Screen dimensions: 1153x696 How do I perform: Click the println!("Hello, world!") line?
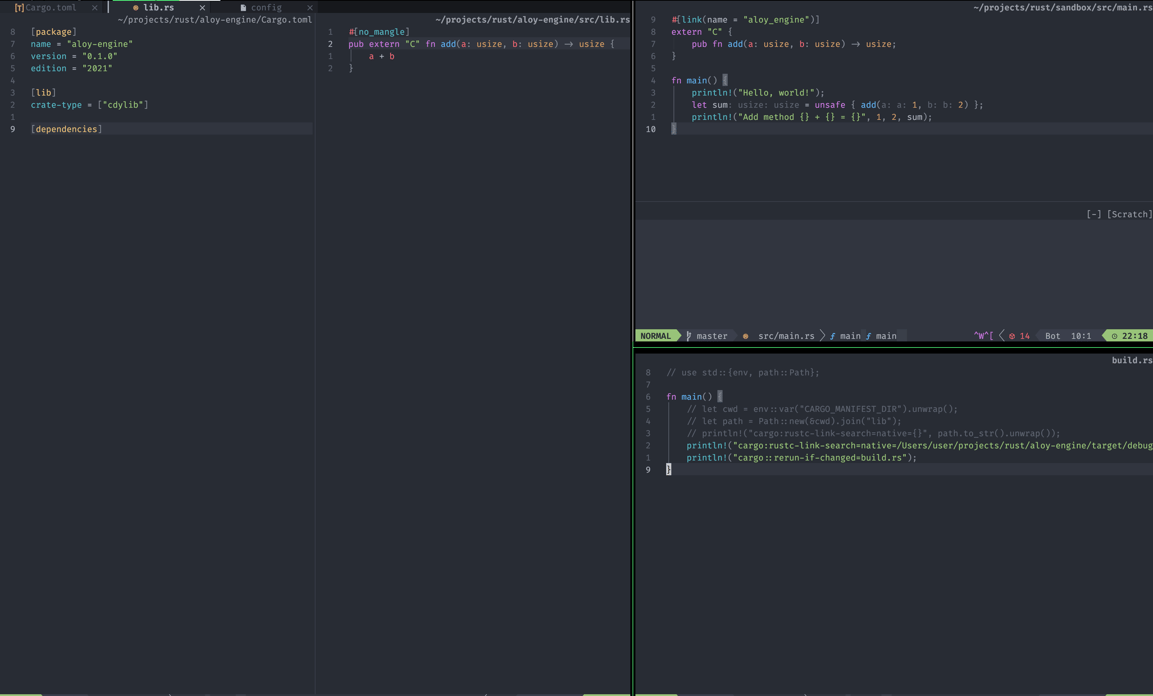pyautogui.click(x=757, y=93)
